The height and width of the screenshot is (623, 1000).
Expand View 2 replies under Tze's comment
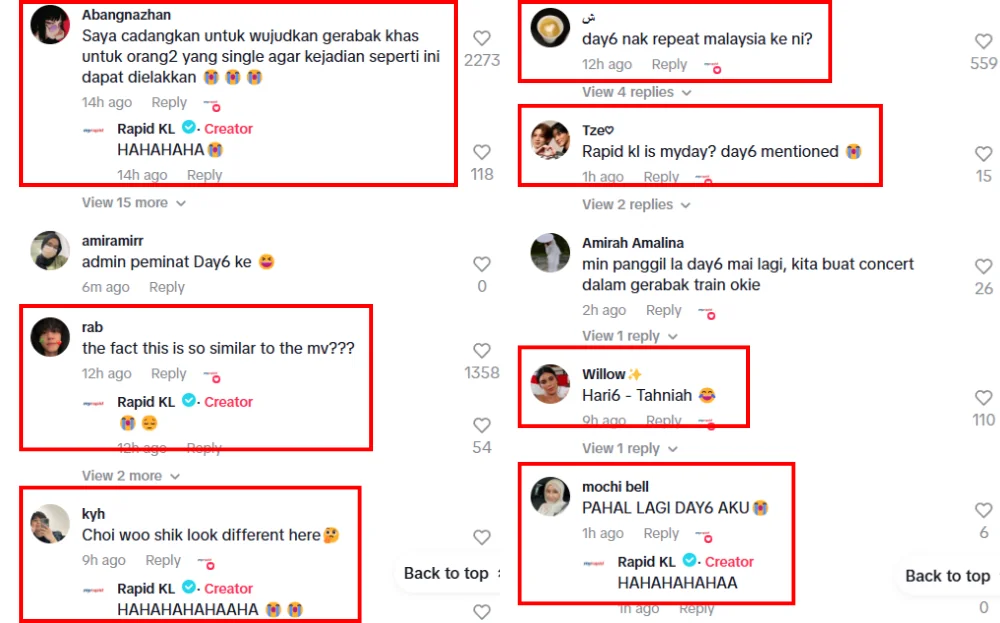(x=636, y=205)
